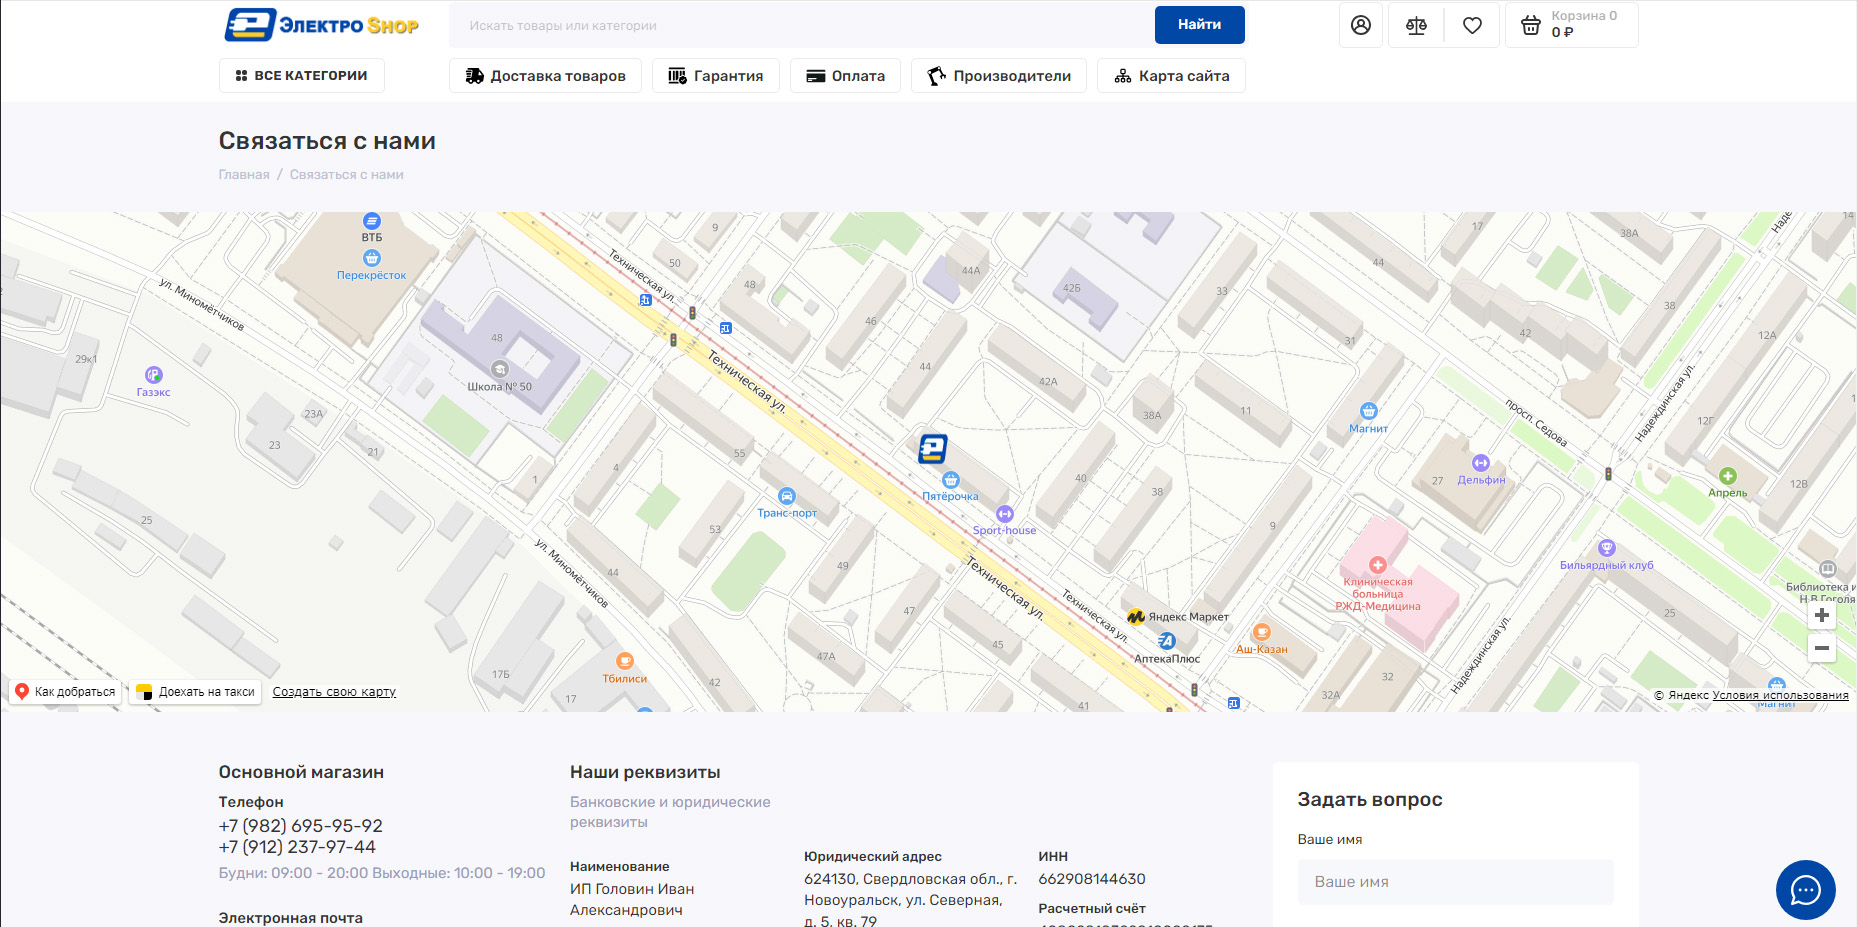Go to Гарантия page

coord(715,76)
